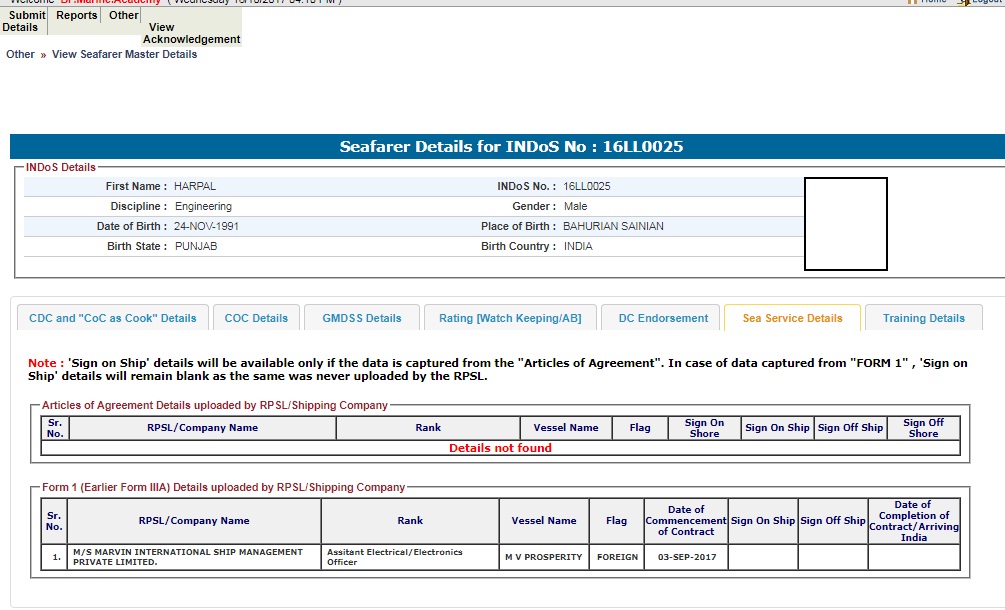
Task: Open the GMDSS Details tab
Action: pyautogui.click(x=361, y=318)
